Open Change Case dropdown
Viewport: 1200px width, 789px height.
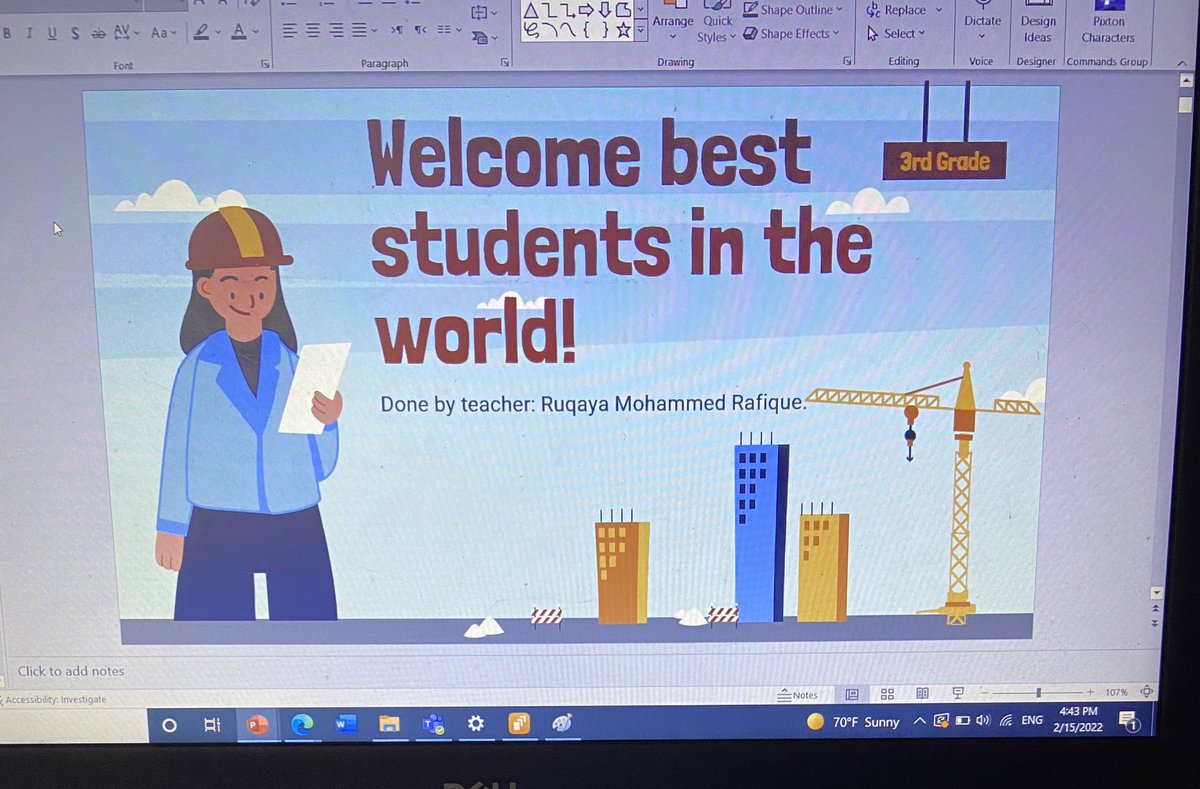coord(163,33)
